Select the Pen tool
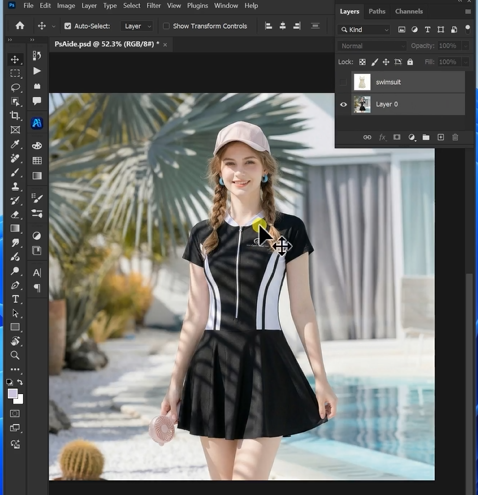This screenshot has height=495, width=478. click(x=15, y=285)
